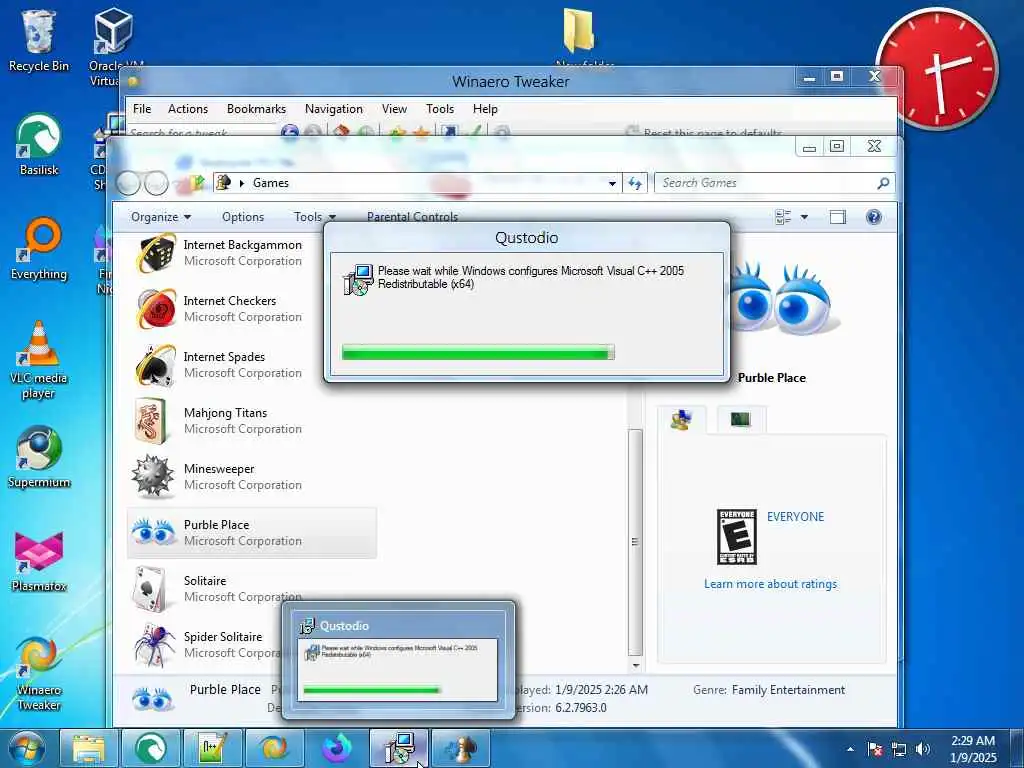Click Purble Place eyes icon in list
Screen dimensions: 1024x768
tap(153, 532)
